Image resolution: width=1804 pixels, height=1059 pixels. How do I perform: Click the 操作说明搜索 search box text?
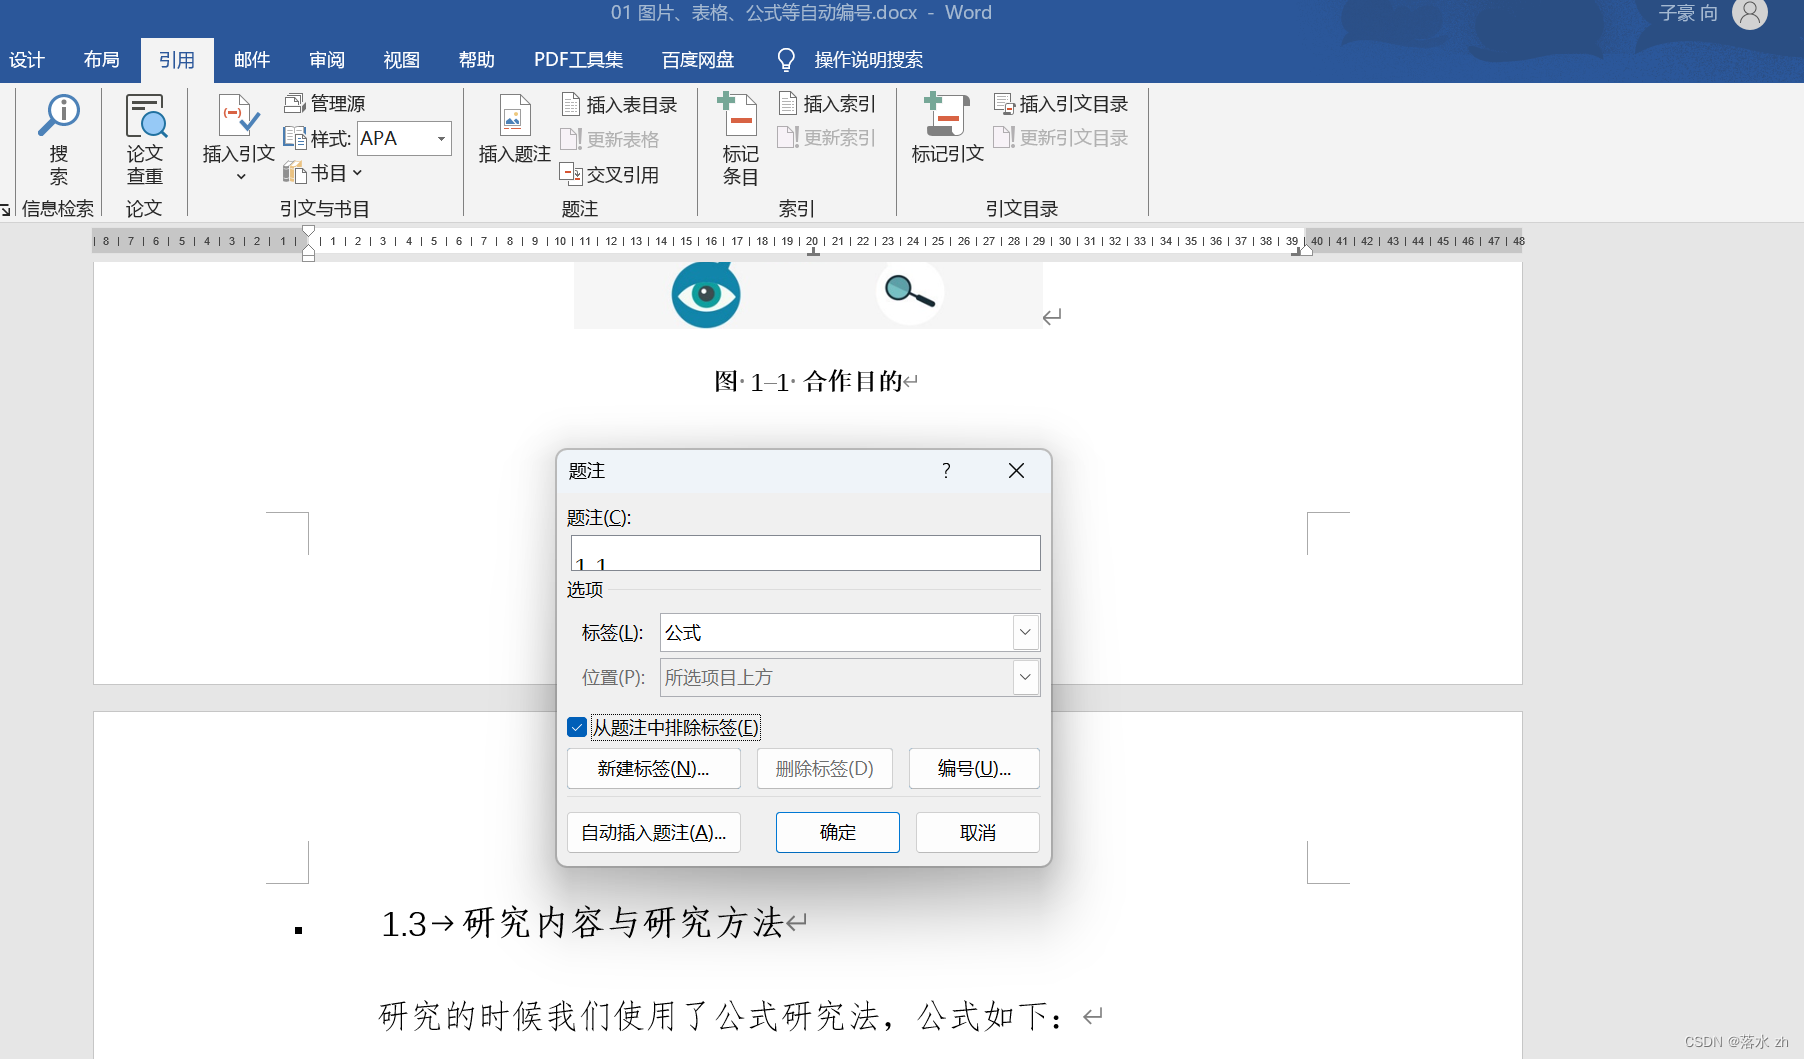pos(869,60)
